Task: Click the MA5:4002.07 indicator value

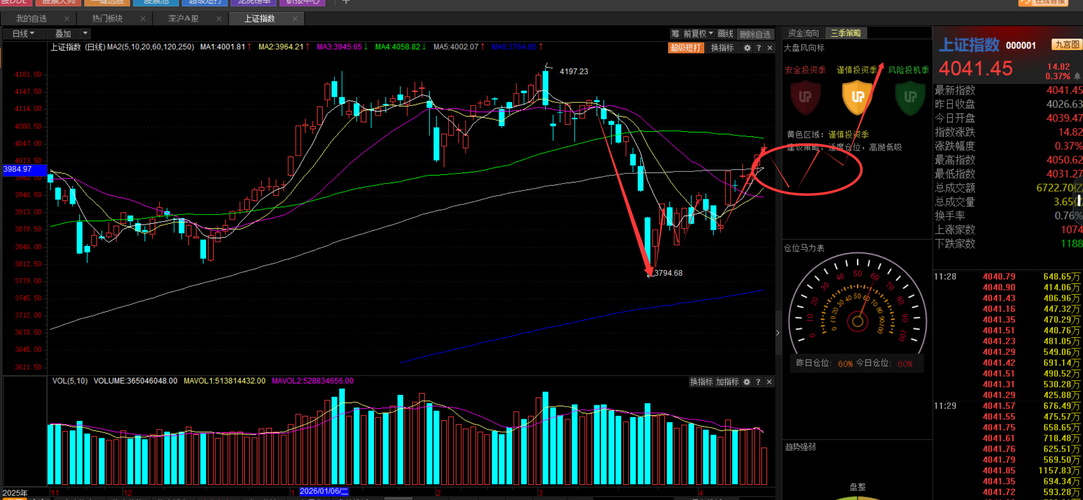Action: pos(457,47)
